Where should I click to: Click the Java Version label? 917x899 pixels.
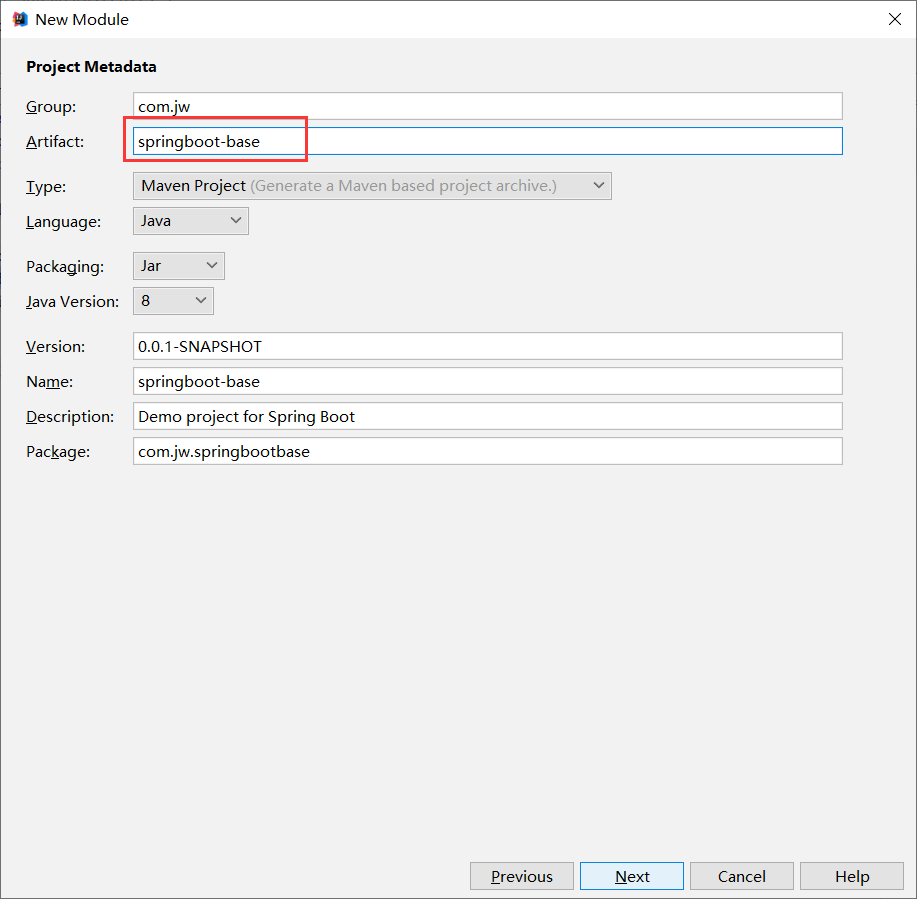pos(72,301)
